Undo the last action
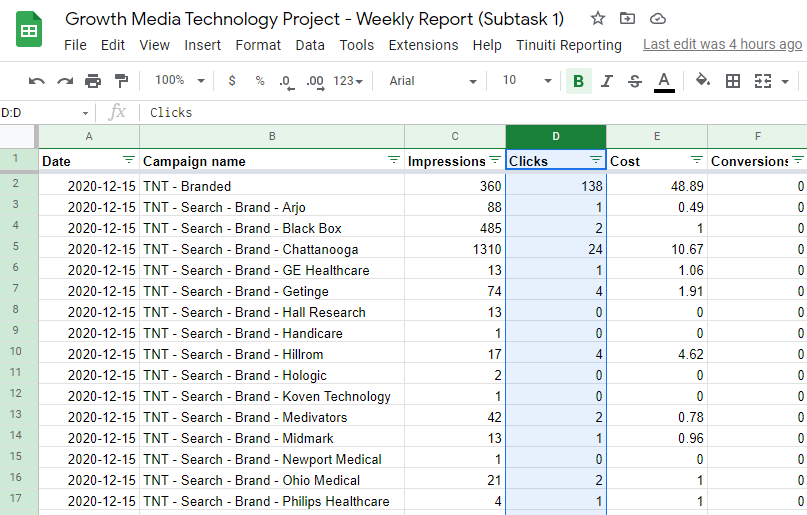 point(37,81)
